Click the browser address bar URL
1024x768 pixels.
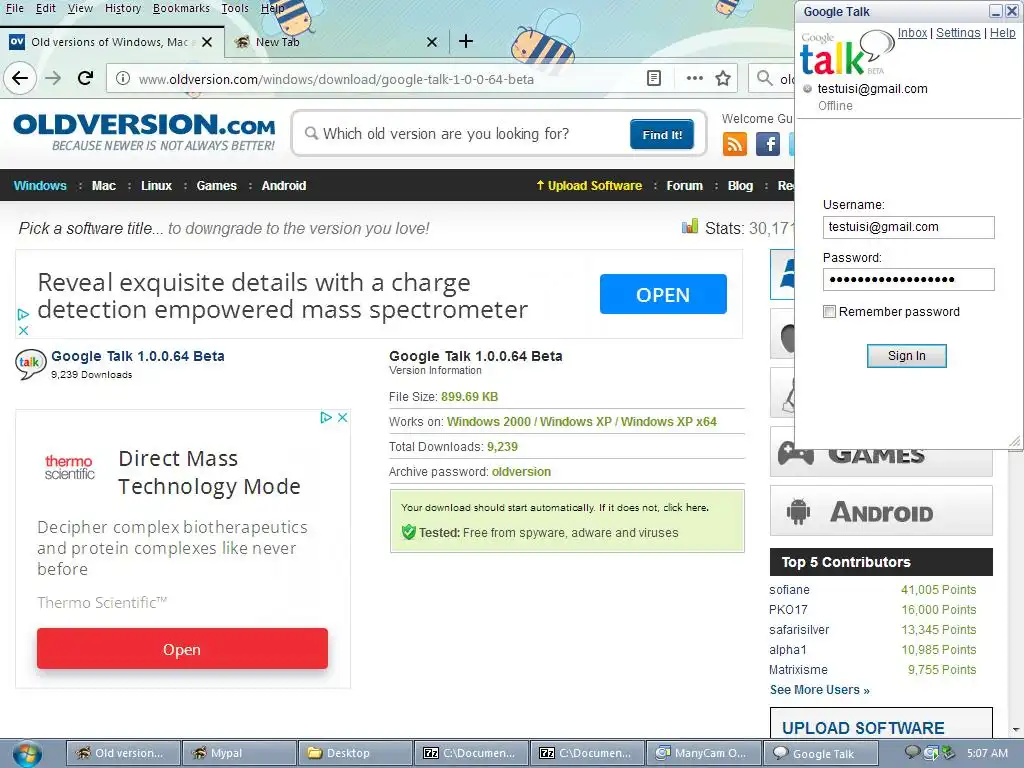(336, 79)
